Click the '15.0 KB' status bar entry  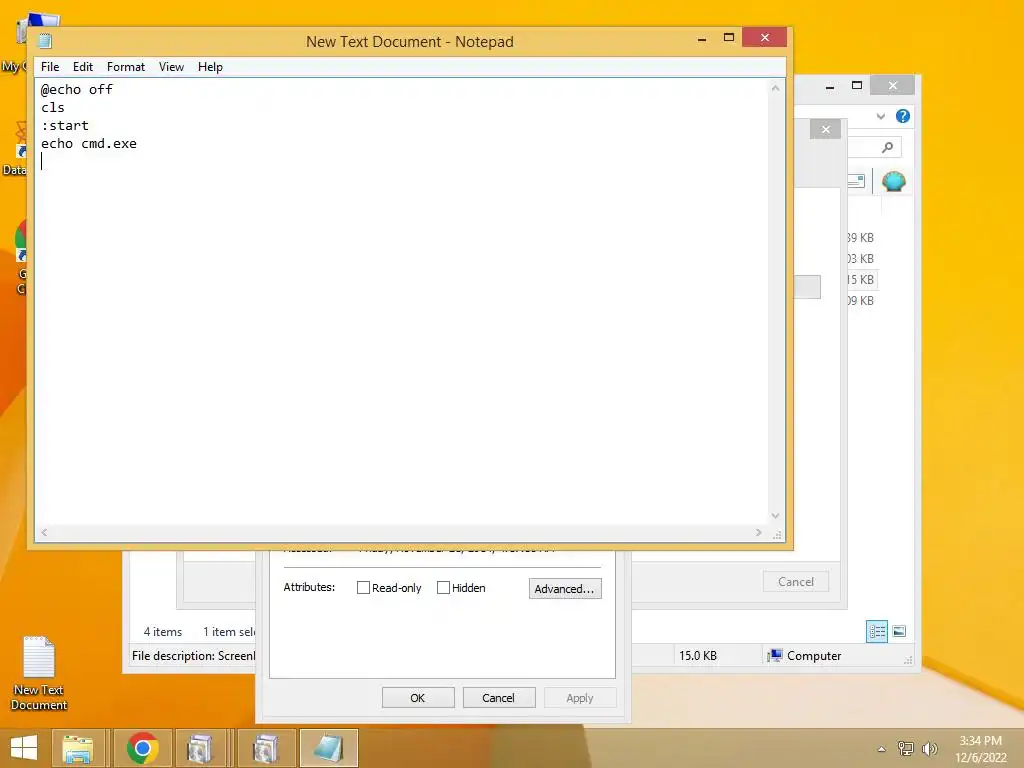coord(697,656)
